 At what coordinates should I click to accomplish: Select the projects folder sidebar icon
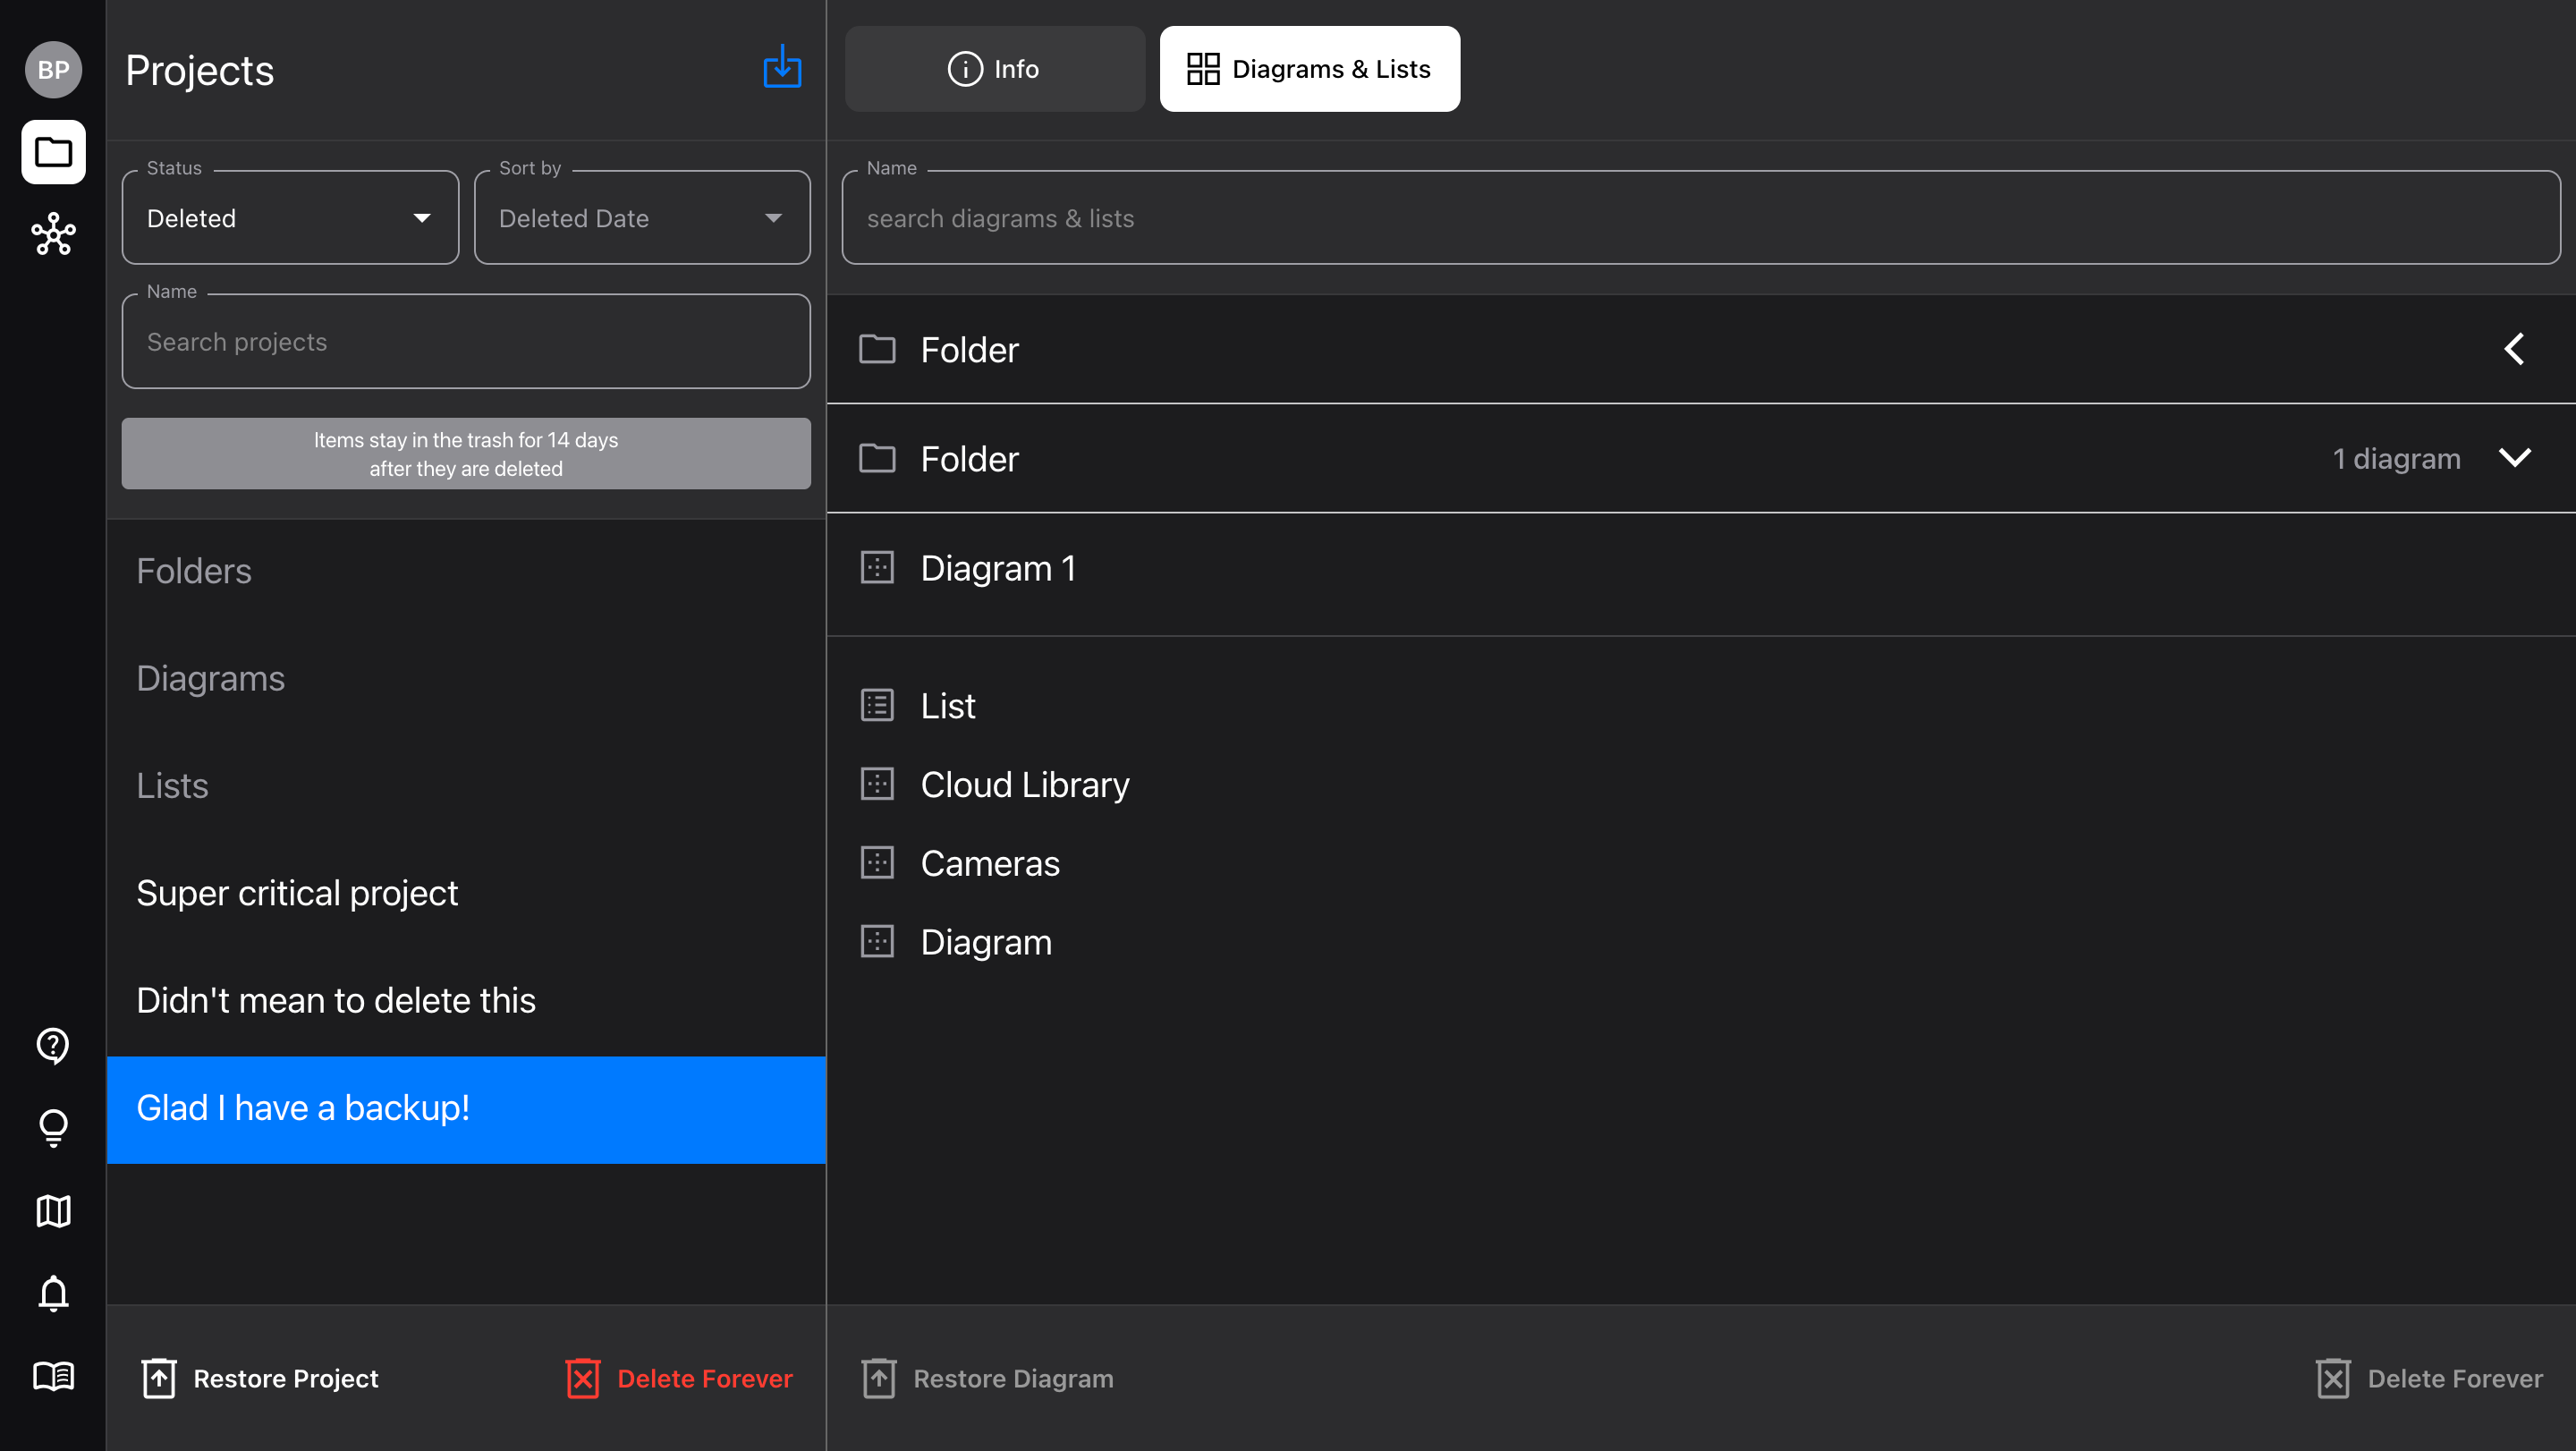click(53, 152)
